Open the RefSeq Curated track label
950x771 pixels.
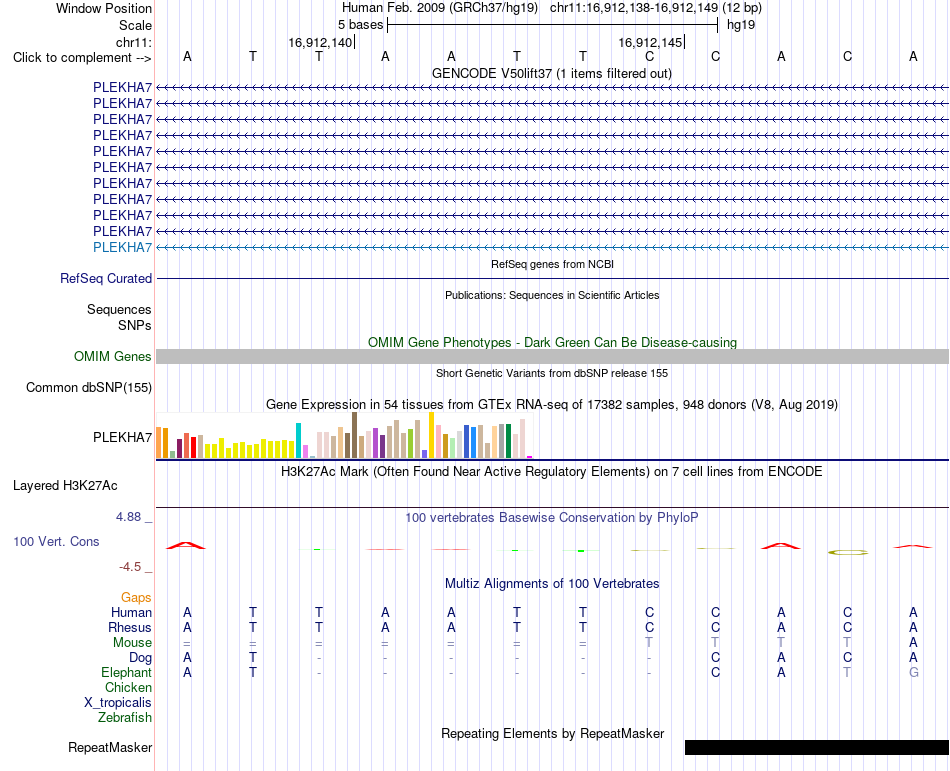(x=106, y=279)
